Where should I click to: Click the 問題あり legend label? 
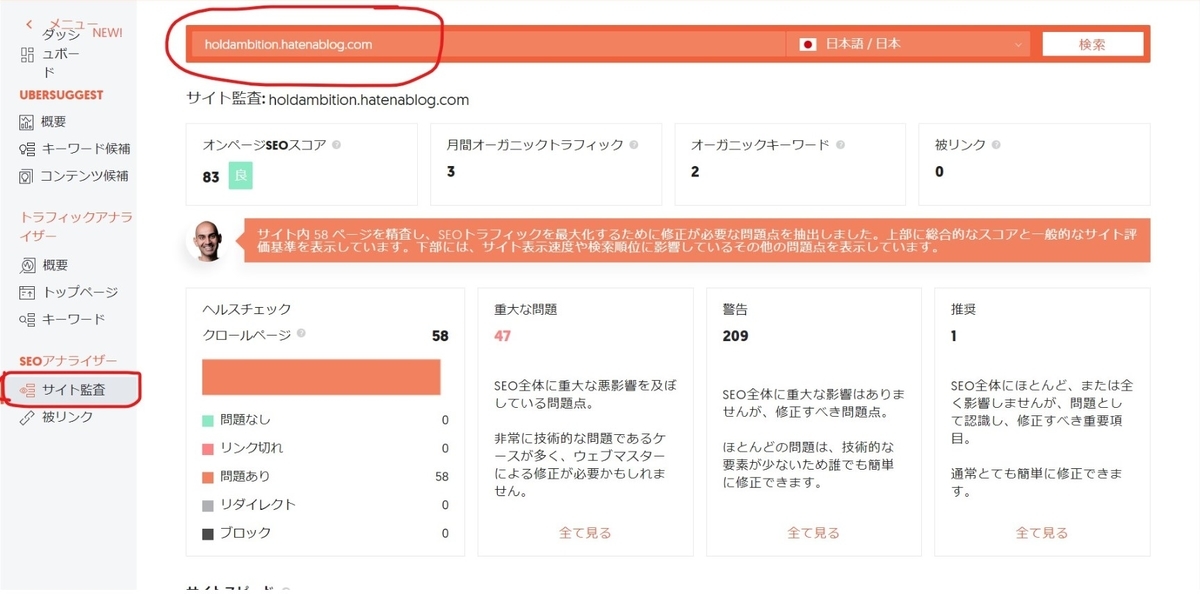coord(245,476)
